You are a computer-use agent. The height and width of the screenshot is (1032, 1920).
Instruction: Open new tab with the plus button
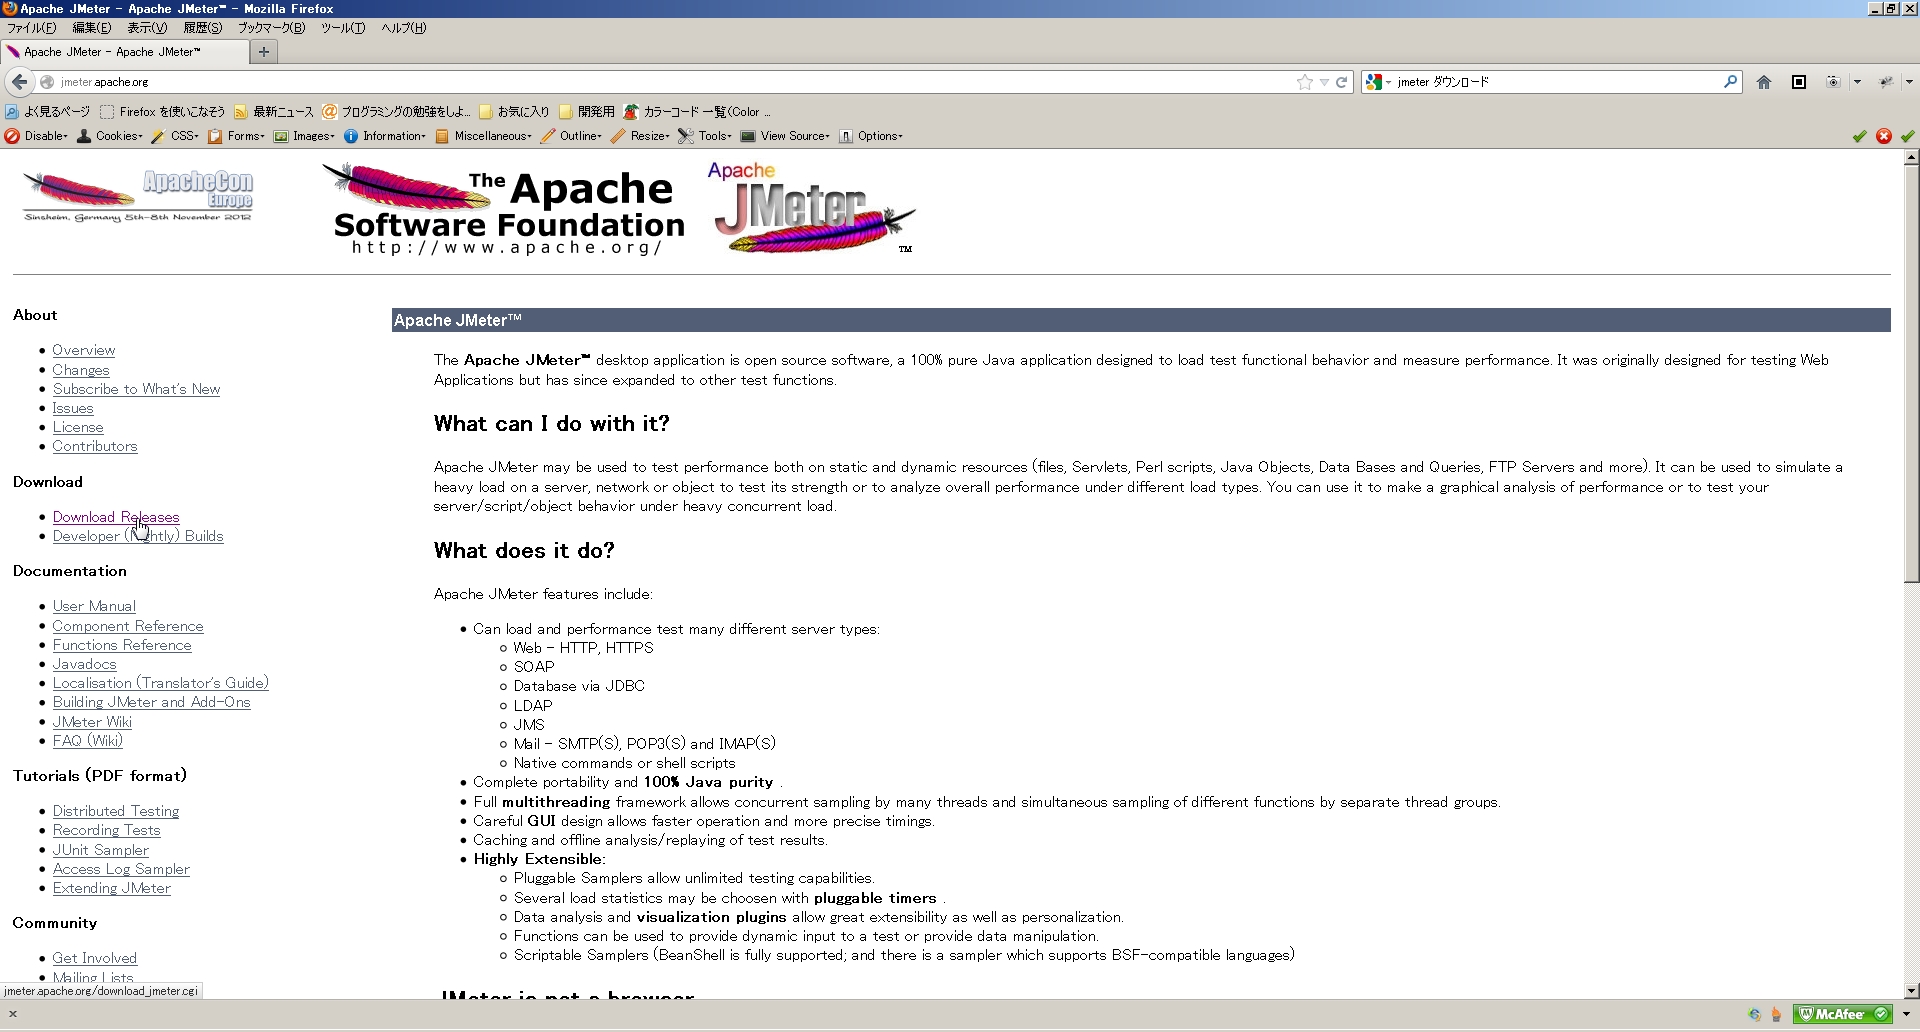264,52
